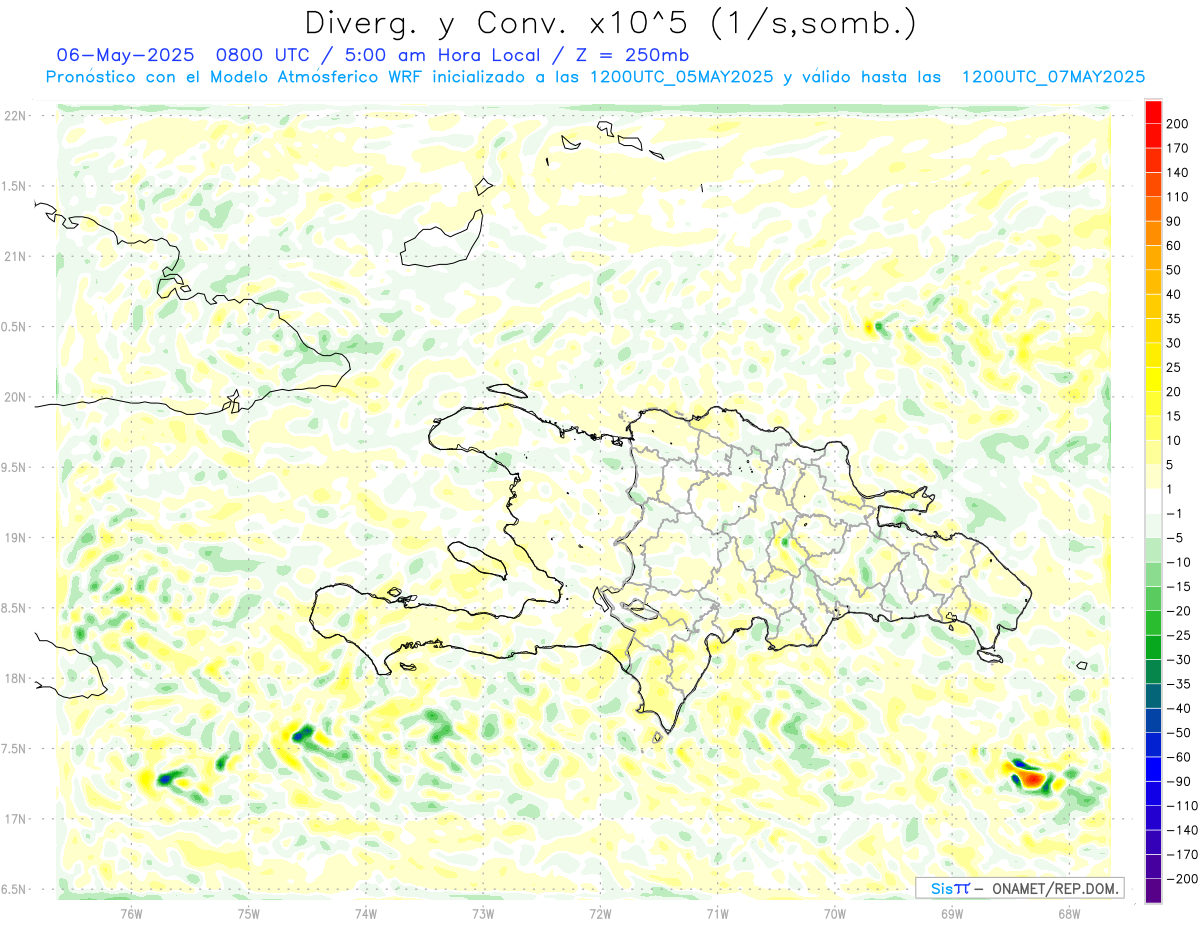Viewport: 1200px width, 927px height.
Task: Click the '69W' longitude label
Action: coord(952,913)
